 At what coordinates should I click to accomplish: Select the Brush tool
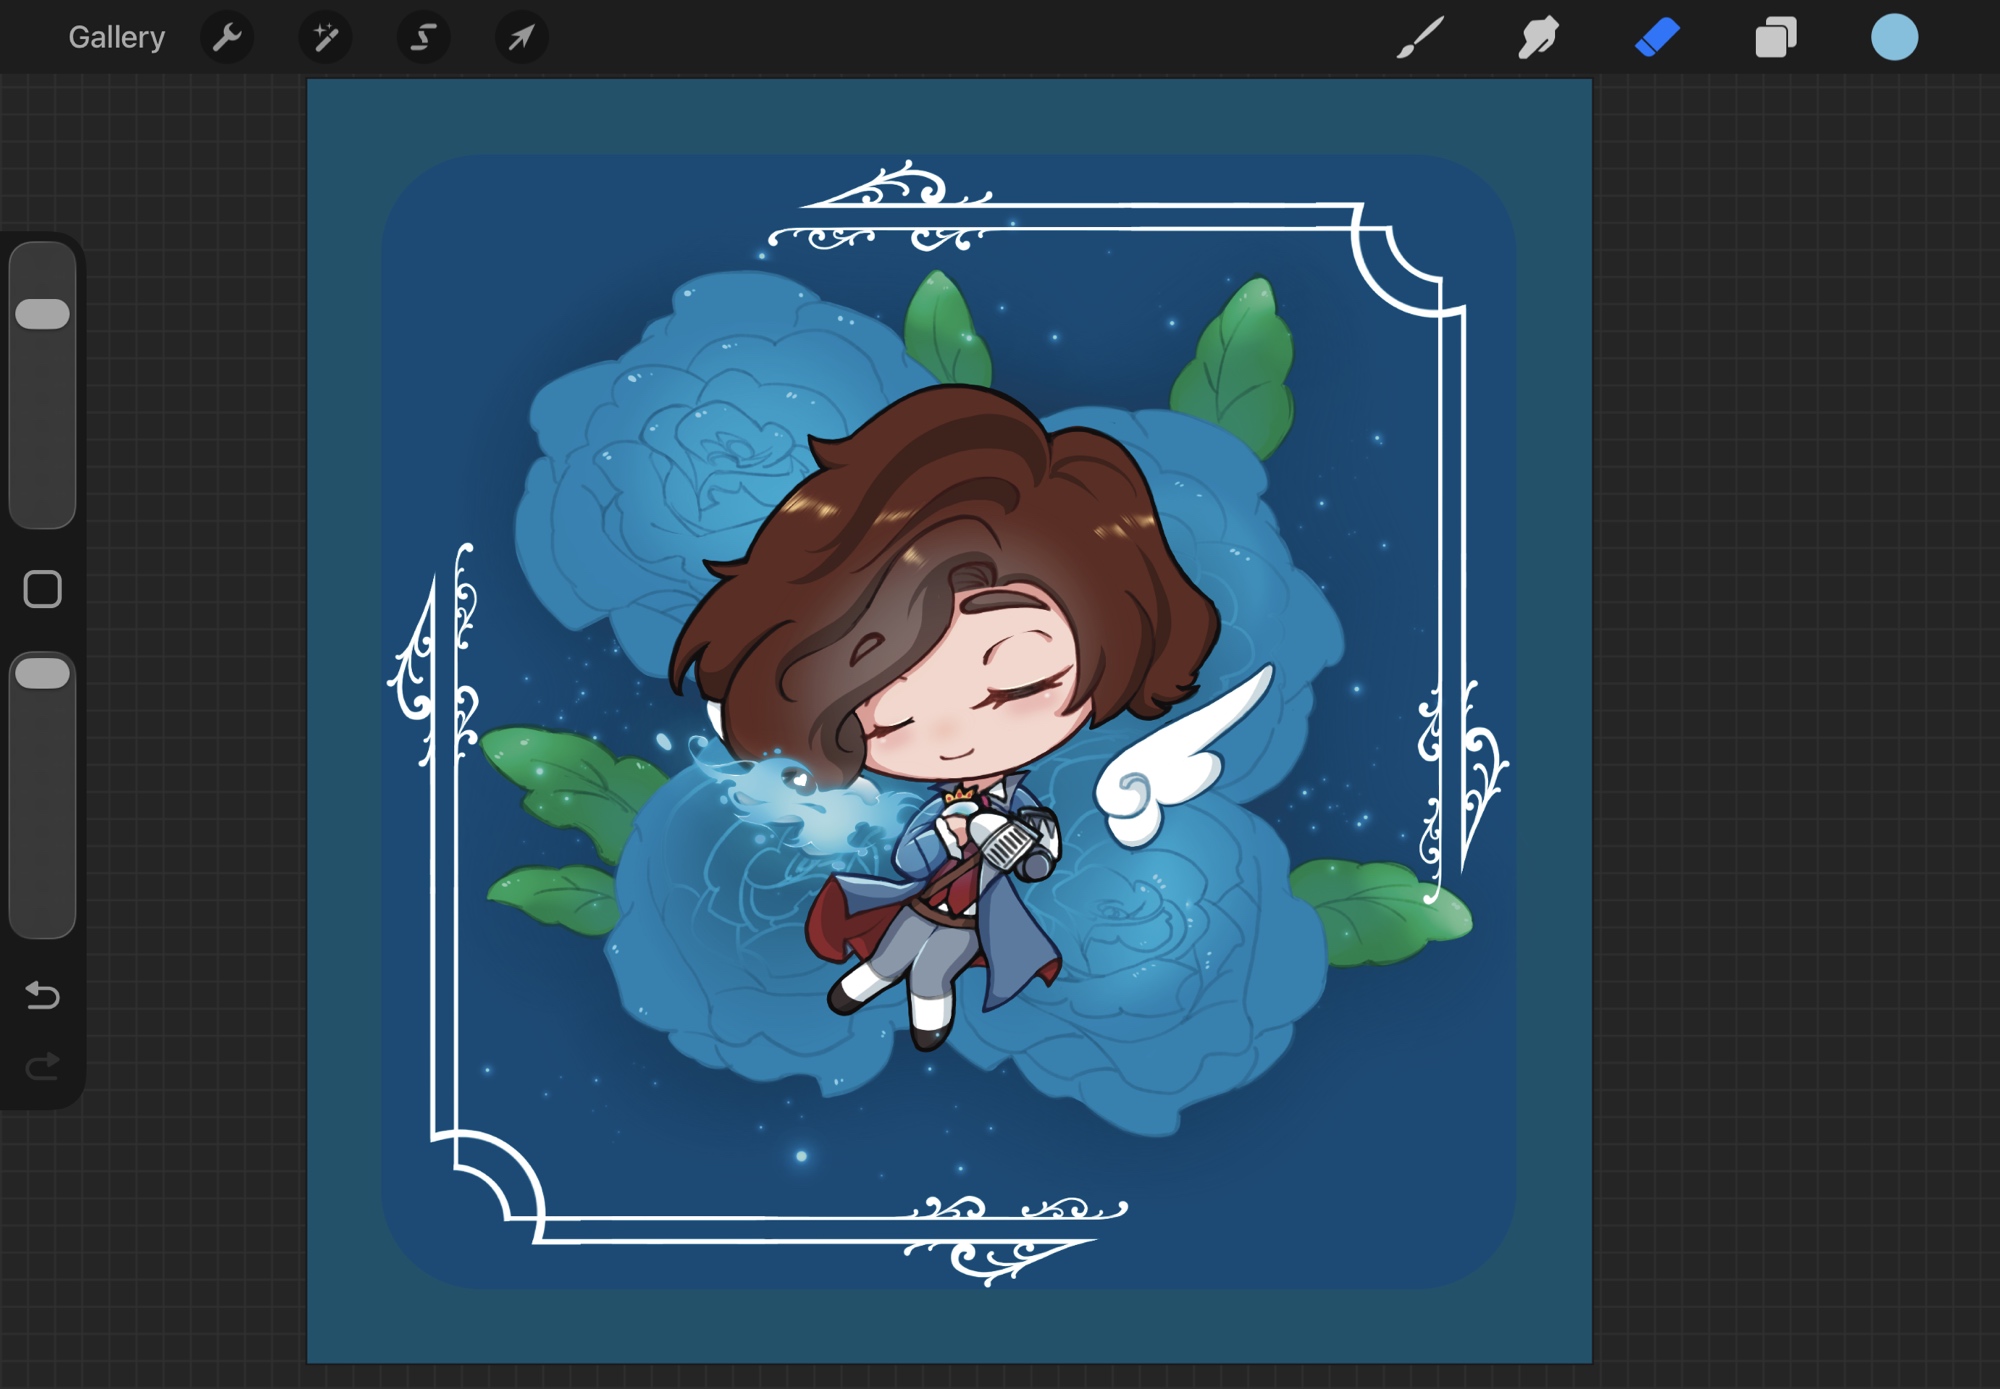tap(1420, 38)
